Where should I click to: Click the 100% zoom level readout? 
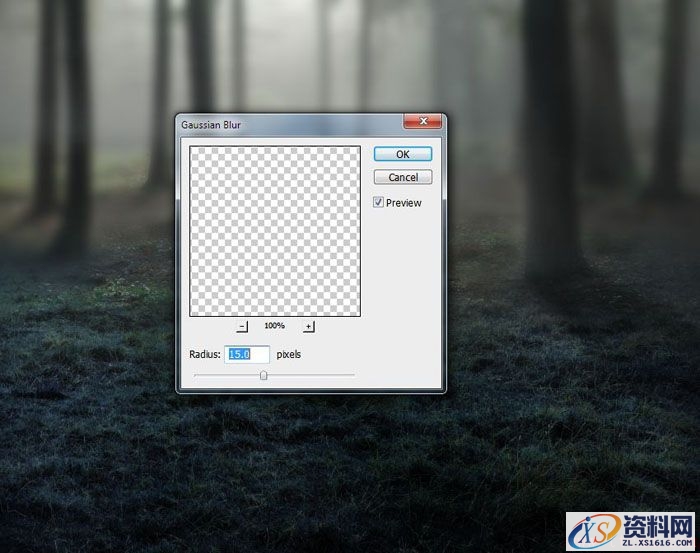click(x=275, y=326)
